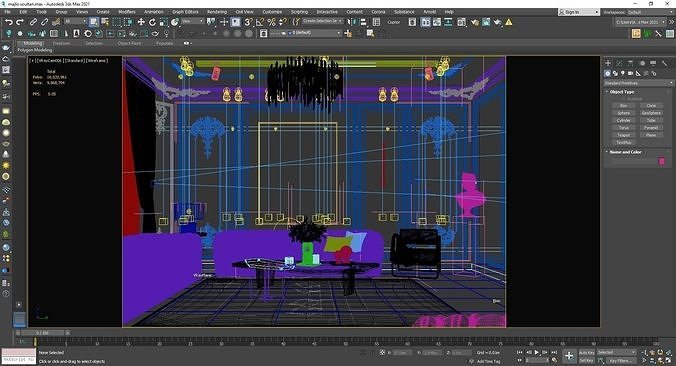The height and width of the screenshot is (366, 676).
Task: Click the Redo arrow in main toolbar
Action: point(20,22)
